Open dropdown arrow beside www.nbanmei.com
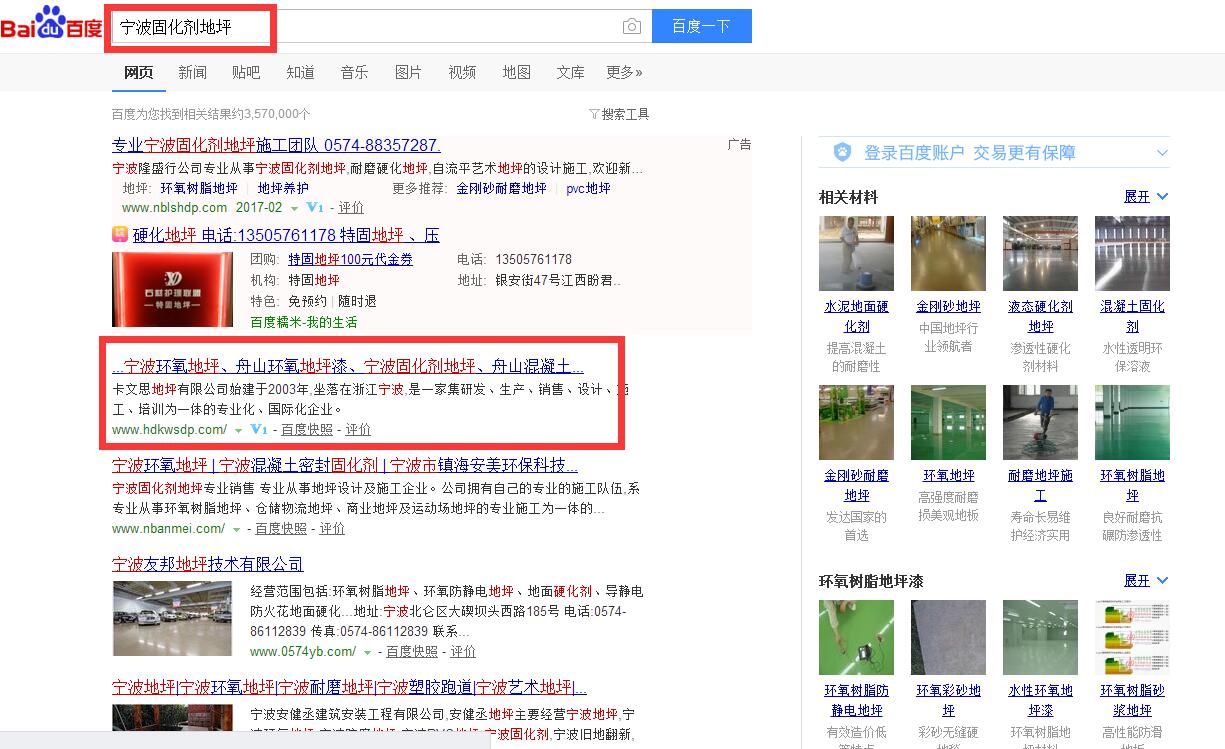The image size is (1225, 749). [236, 530]
